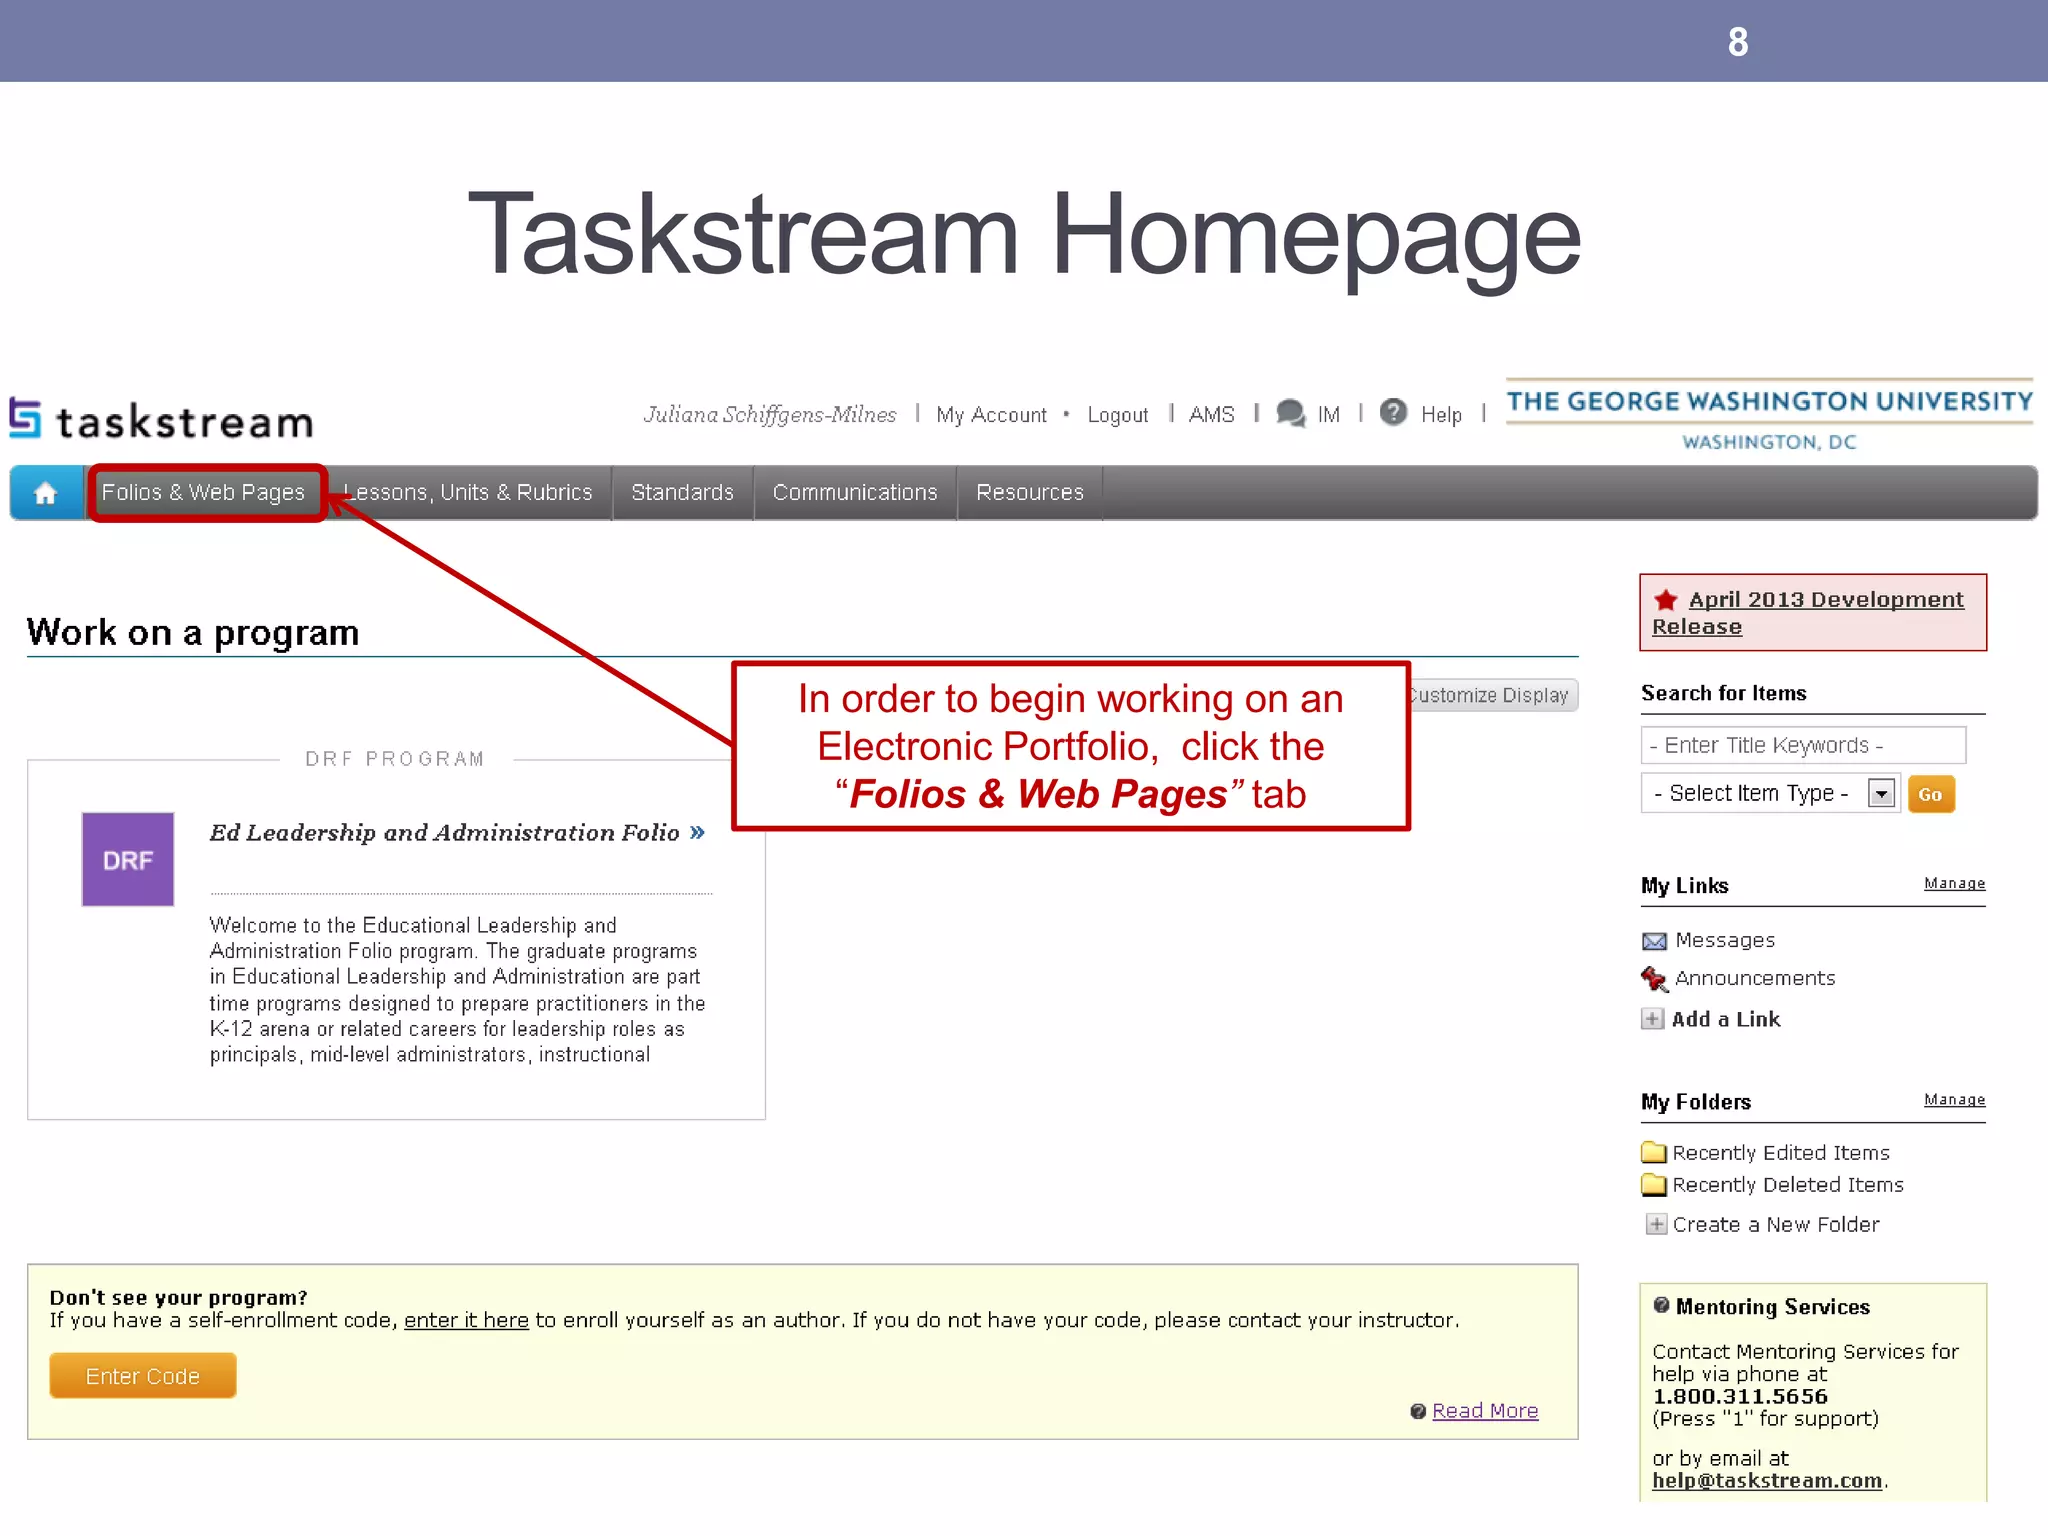Click the IM text link

[1328, 414]
